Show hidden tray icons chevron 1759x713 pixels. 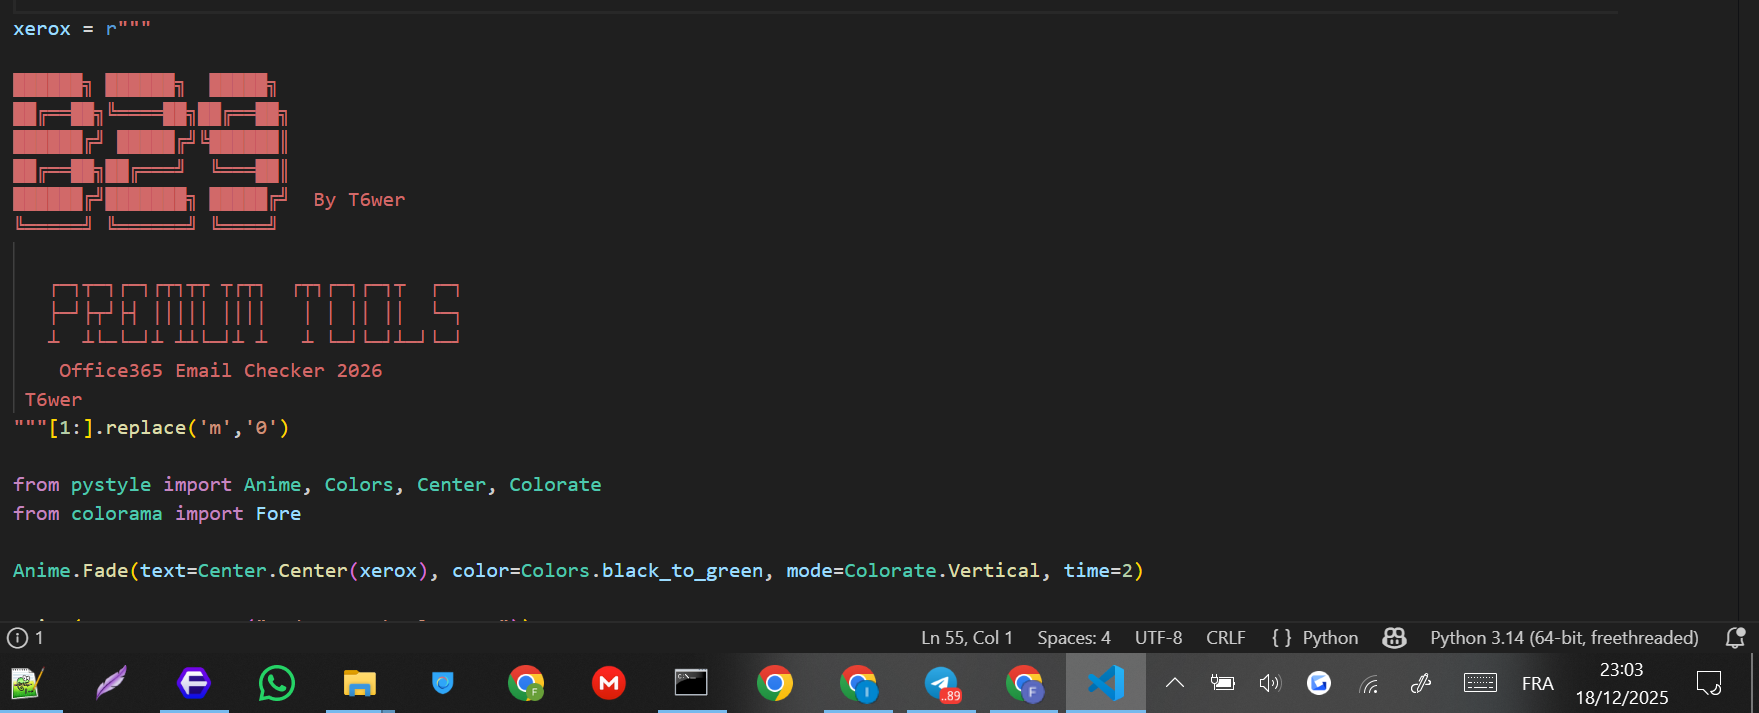tap(1175, 684)
